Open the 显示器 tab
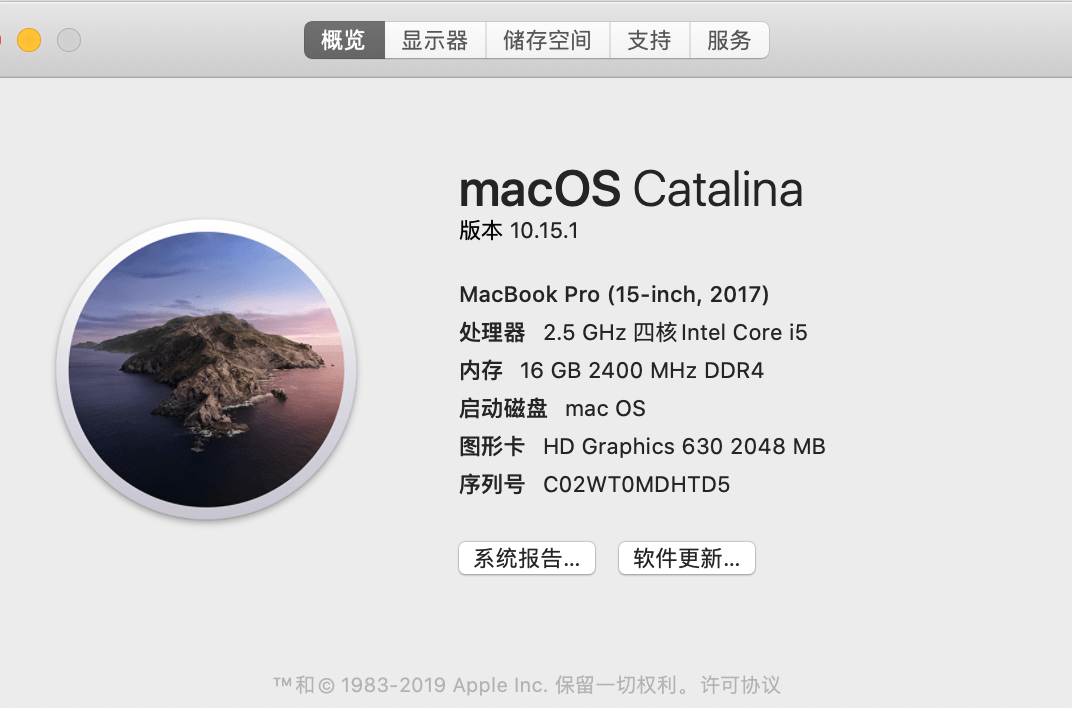The width and height of the screenshot is (1072, 708). tap(435, 40)
